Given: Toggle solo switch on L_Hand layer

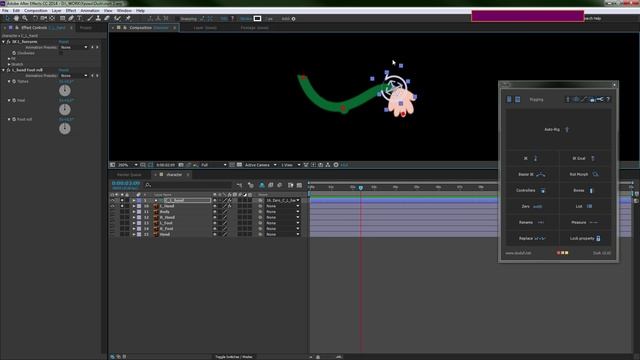Looking at the screenshot, I should 122,206.
